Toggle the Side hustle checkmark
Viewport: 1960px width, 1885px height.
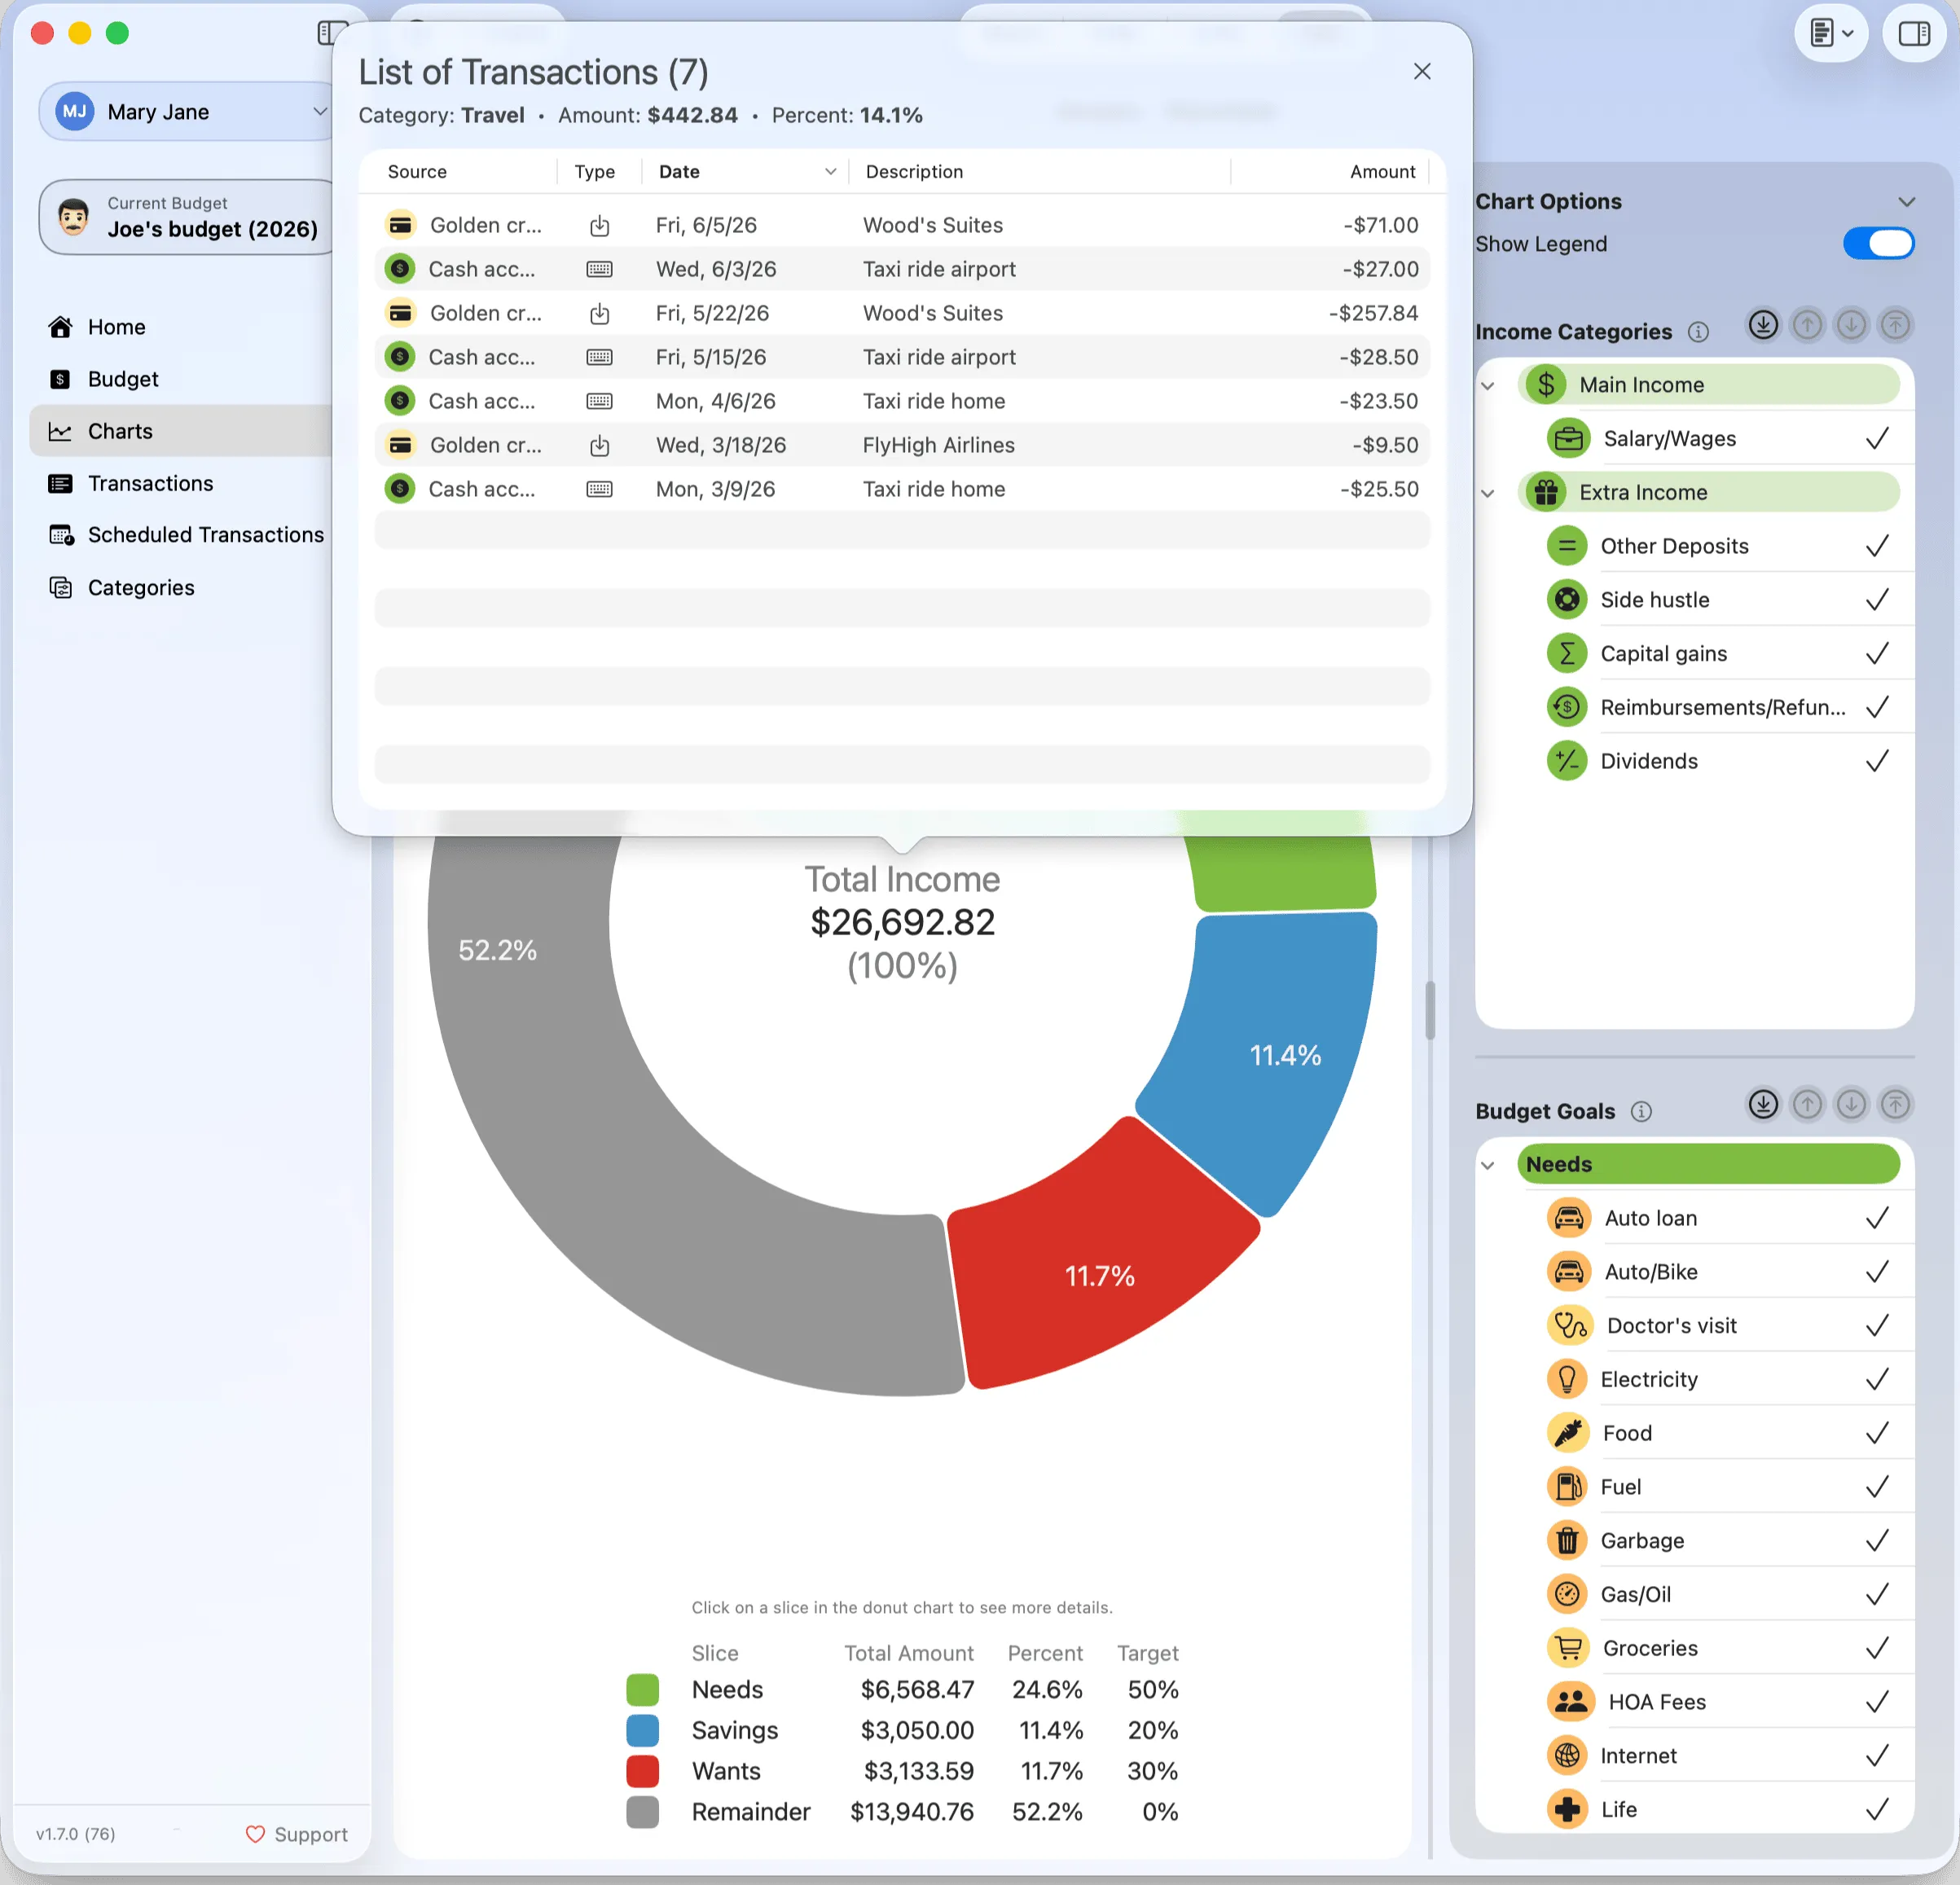[1877, 600]
